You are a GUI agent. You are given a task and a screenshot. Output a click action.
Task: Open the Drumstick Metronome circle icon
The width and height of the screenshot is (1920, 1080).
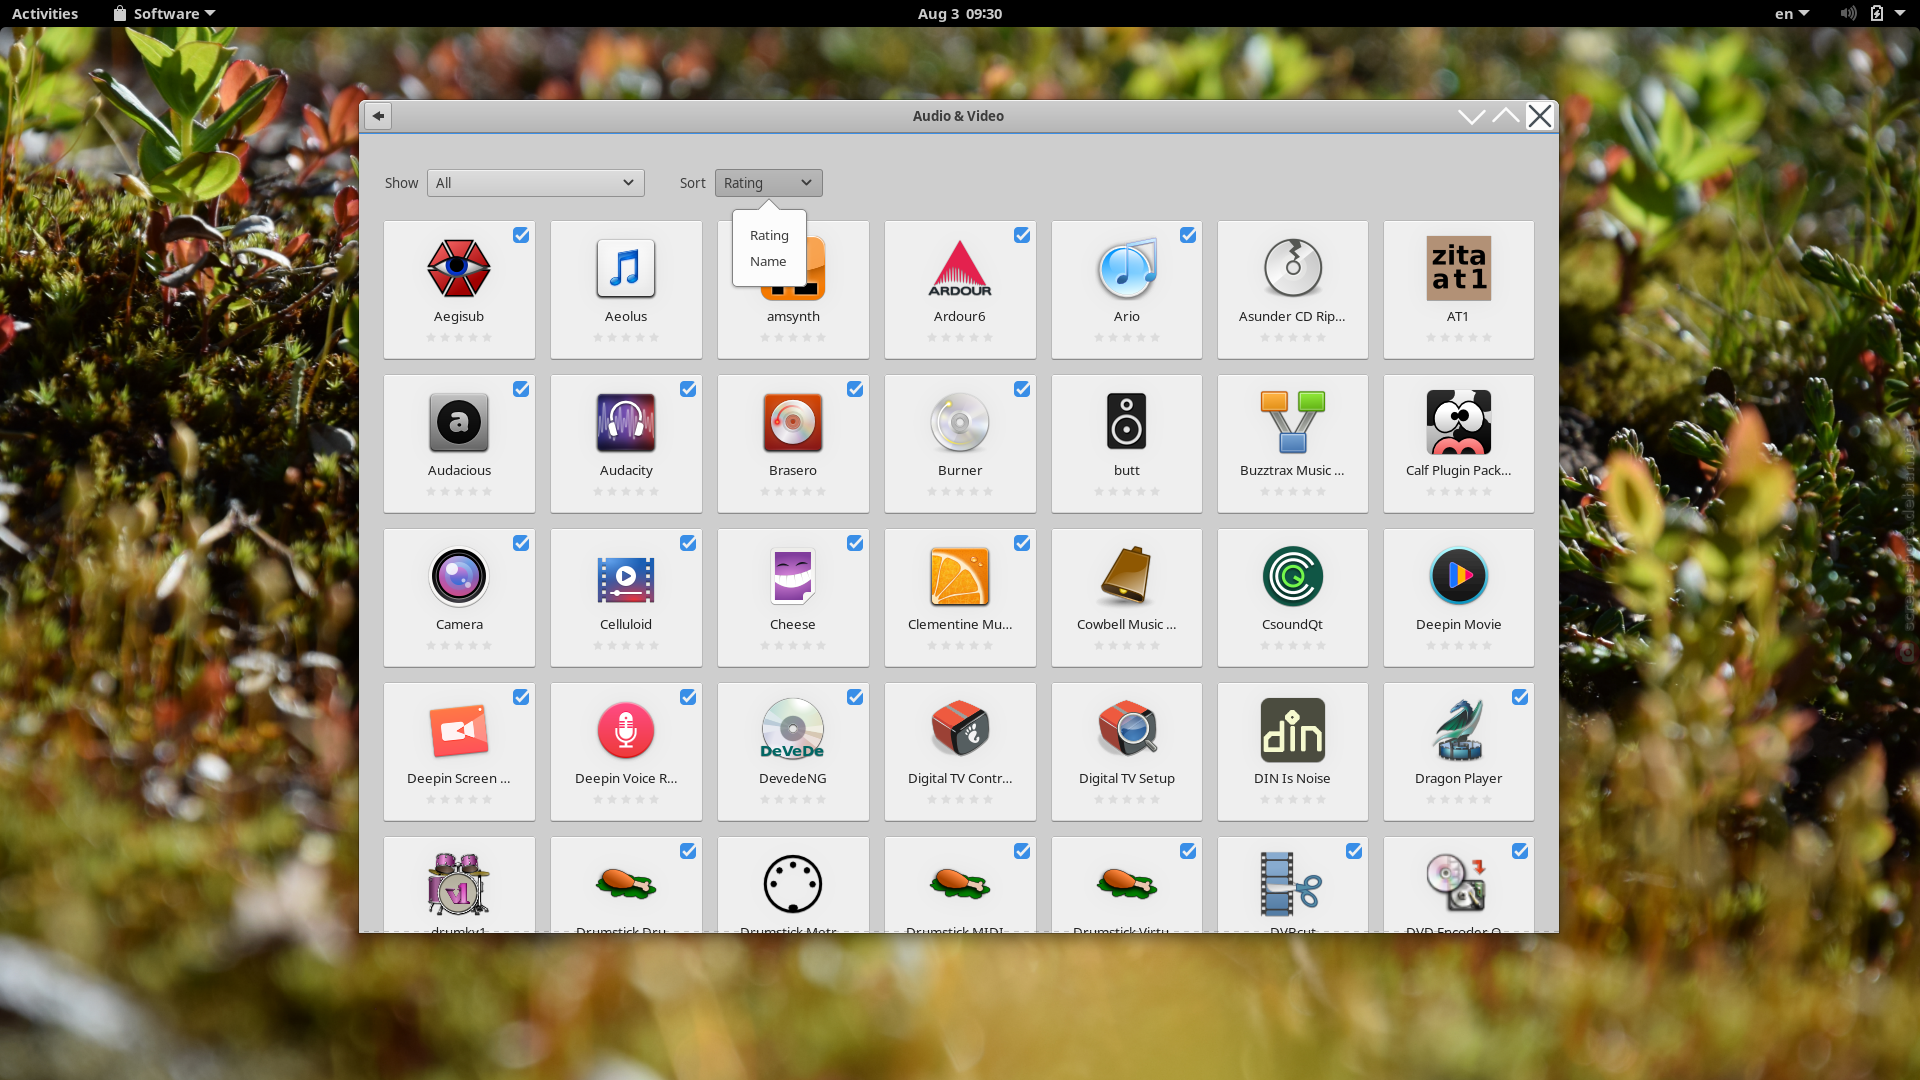pos(793,884)
